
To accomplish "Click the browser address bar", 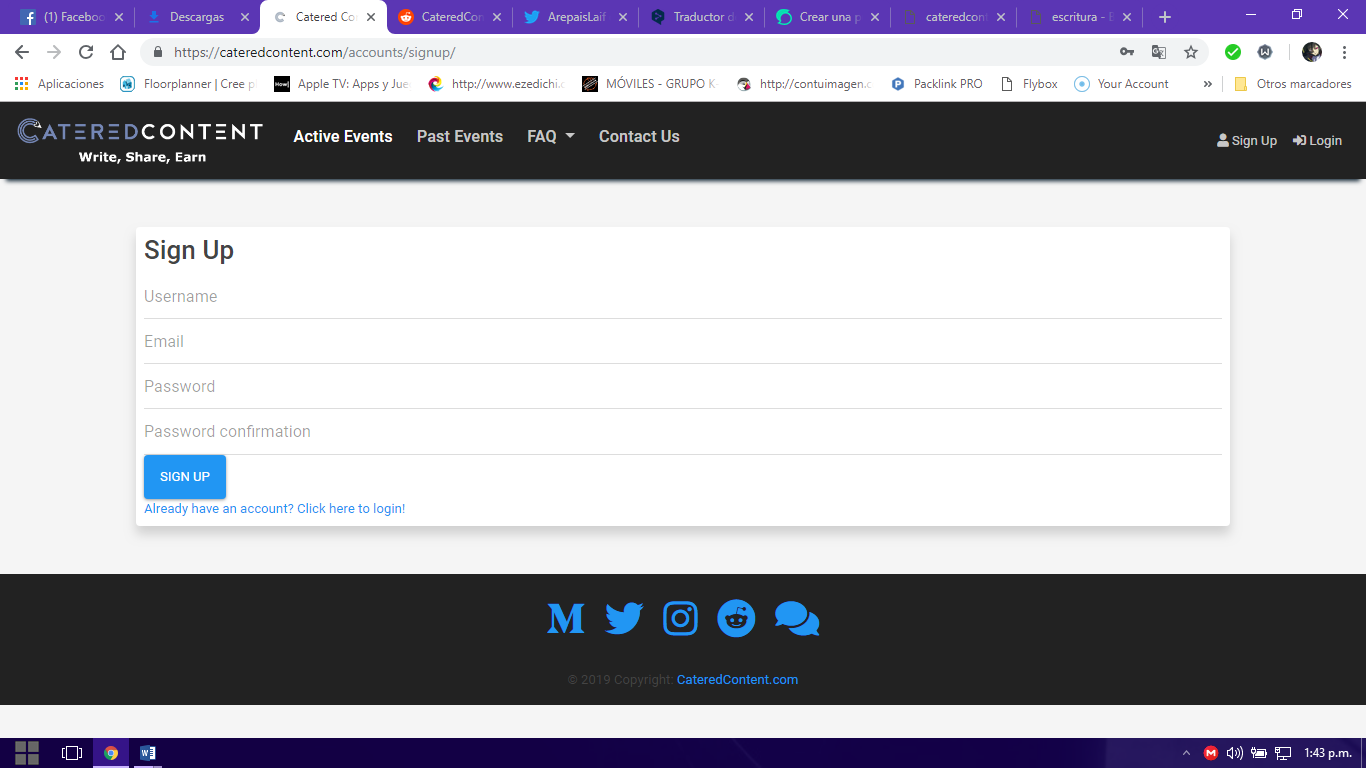I will coord(640,52).
